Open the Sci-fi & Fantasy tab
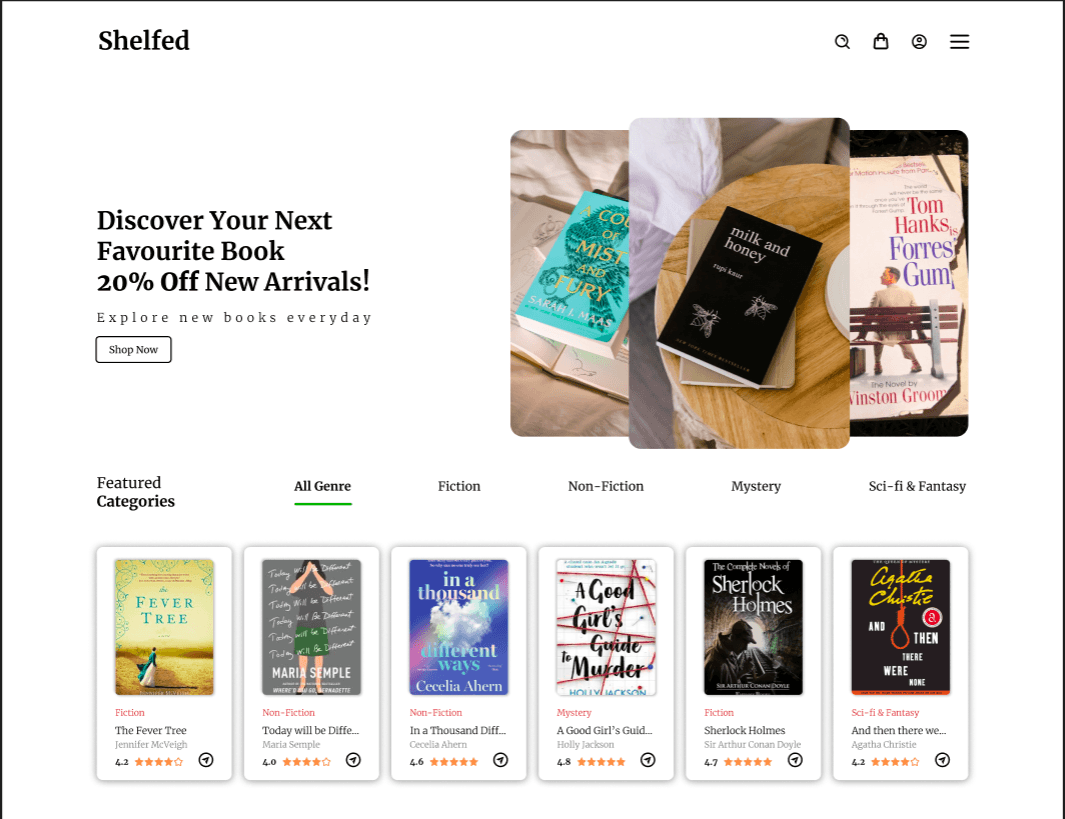The height and width of the screenshot is (819, 1065). pyautogui.click(x=917, y=487)
